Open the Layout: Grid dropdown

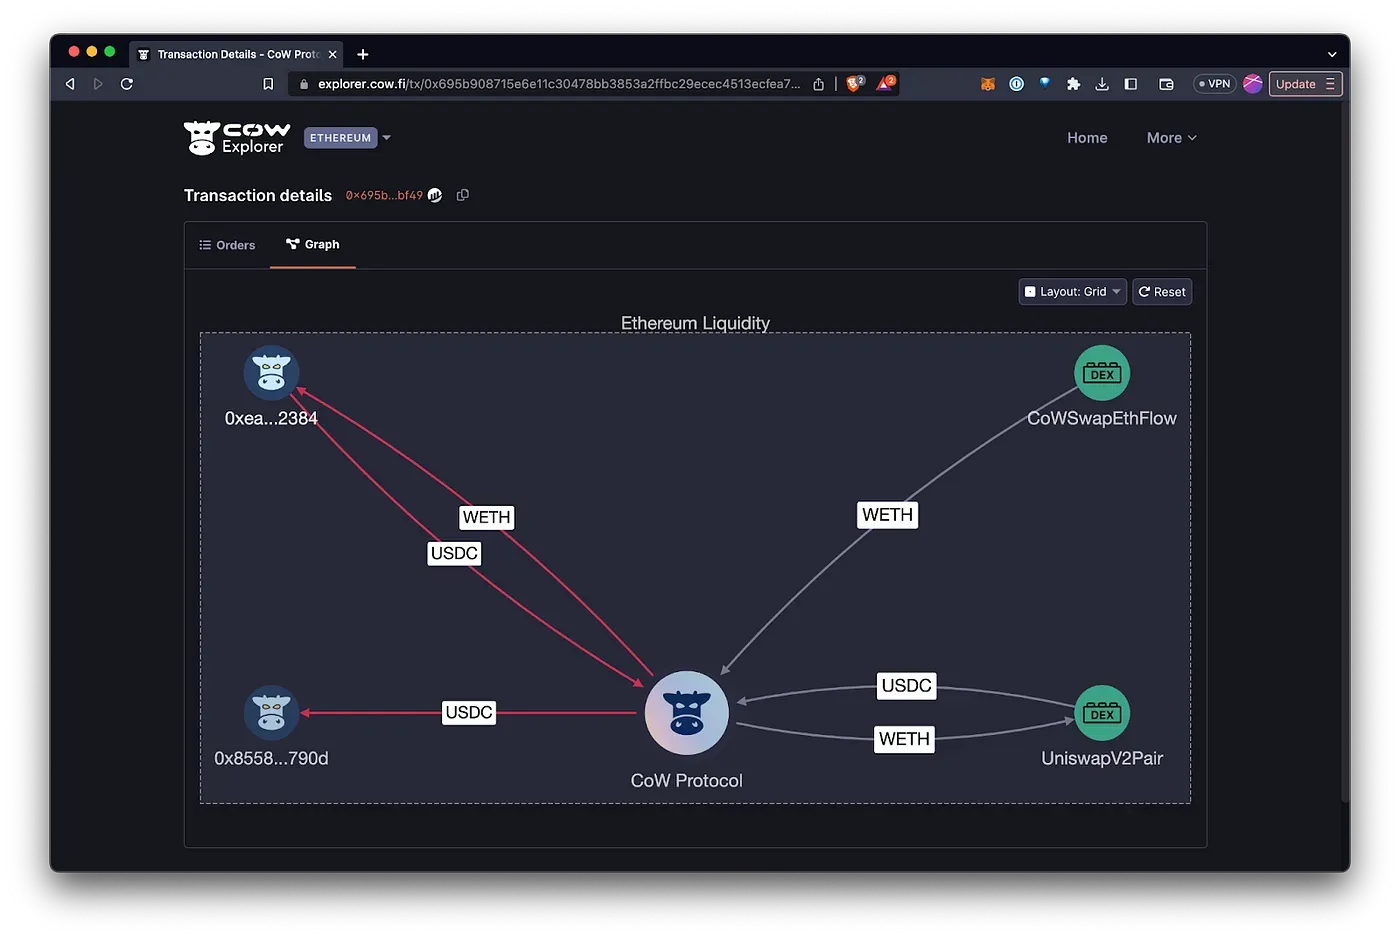click(x=1073, y=292)
